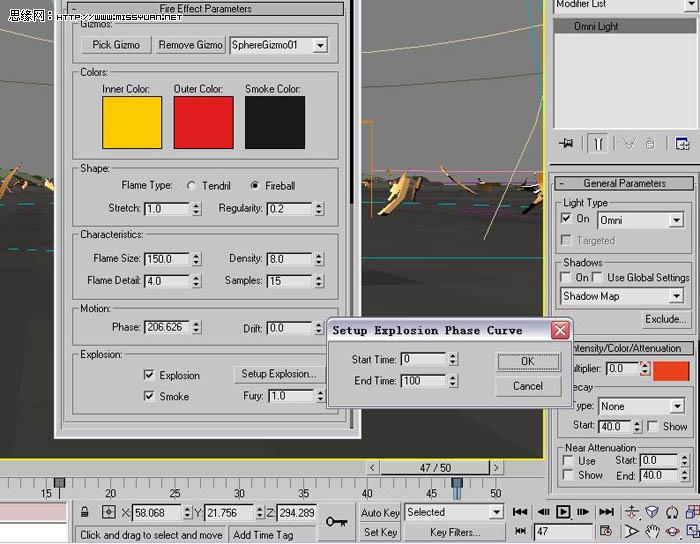
Task: Click Setup Explosion button
Action: point(279,374)
